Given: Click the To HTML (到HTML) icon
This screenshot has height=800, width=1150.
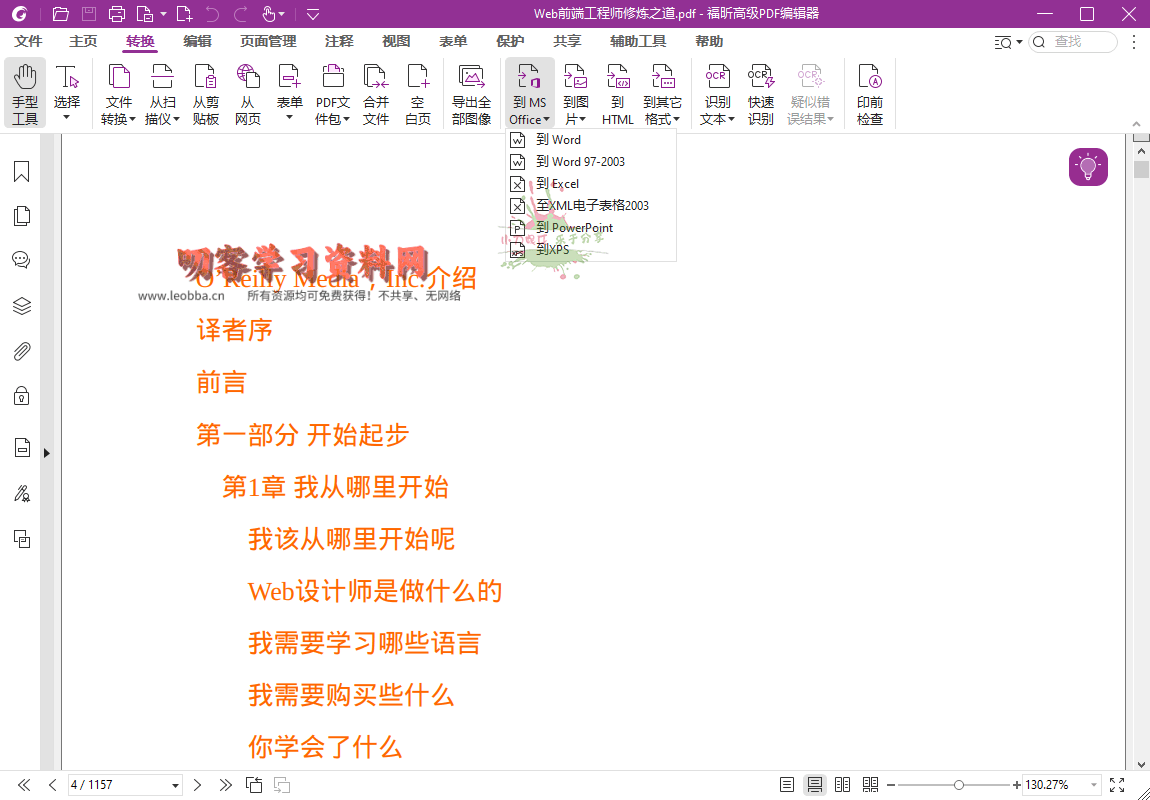Looking at the screenshot, I should coord(618,93).
